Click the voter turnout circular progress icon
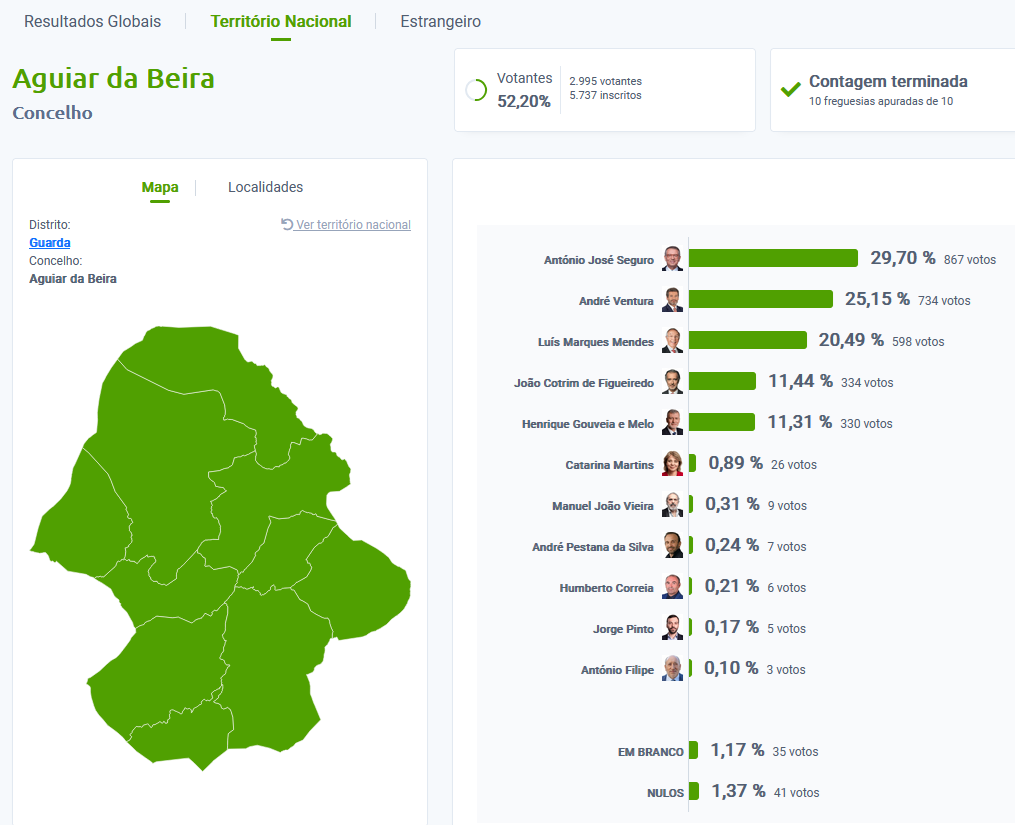This screenshot has height=825, width=1015. 476,90
